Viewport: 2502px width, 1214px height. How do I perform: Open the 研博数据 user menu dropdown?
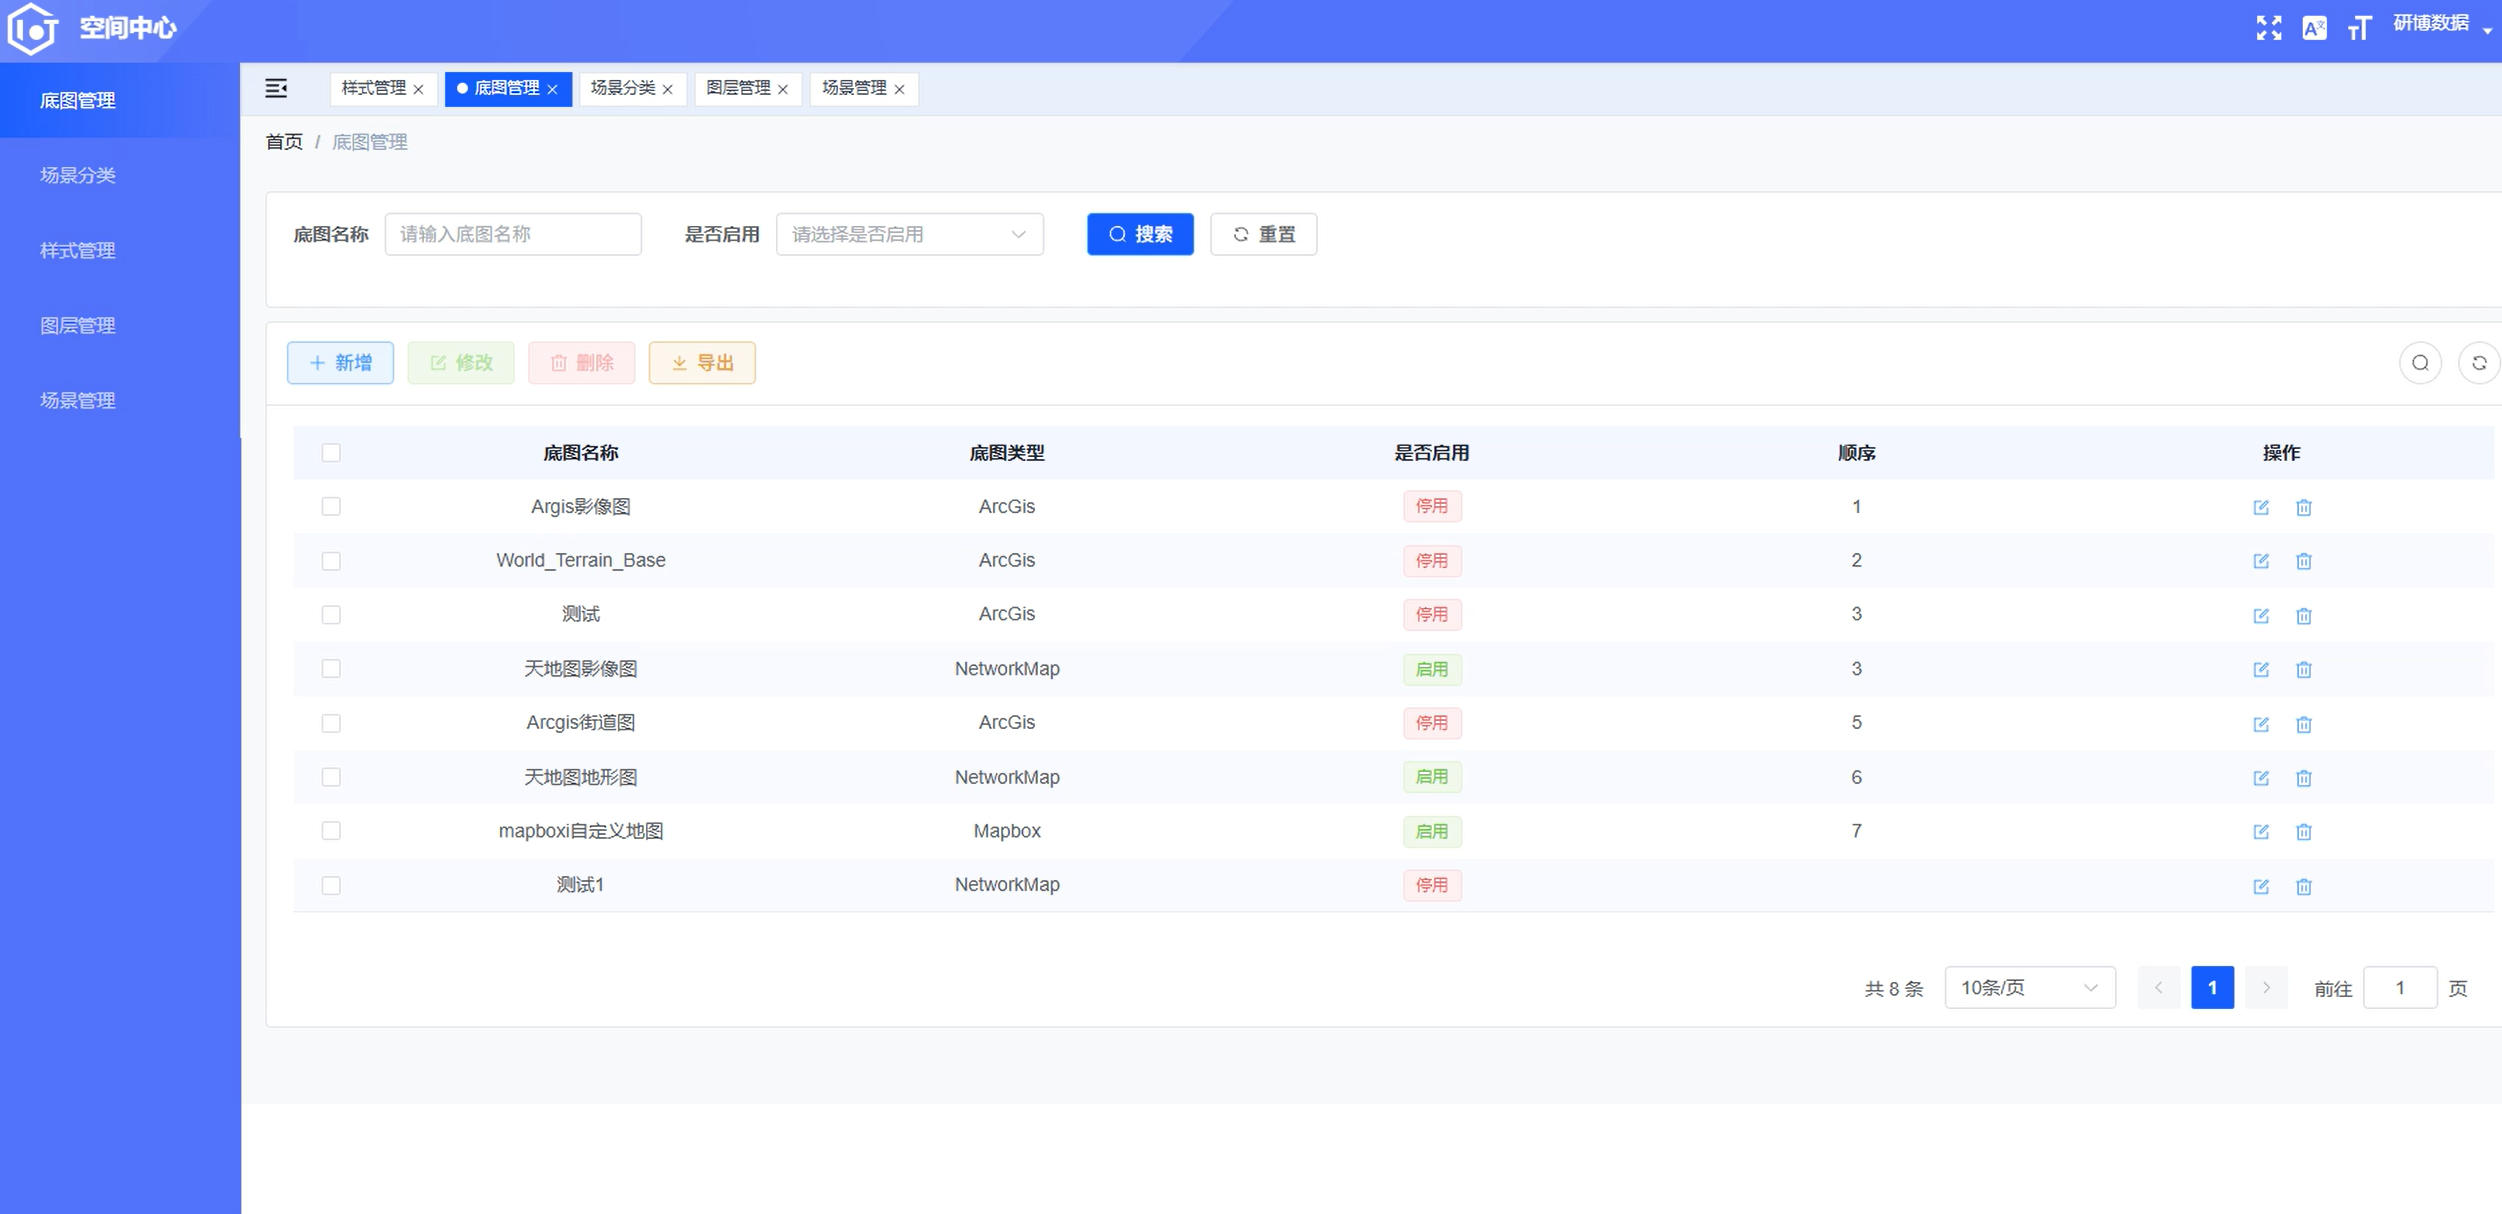pos(2442,26)
